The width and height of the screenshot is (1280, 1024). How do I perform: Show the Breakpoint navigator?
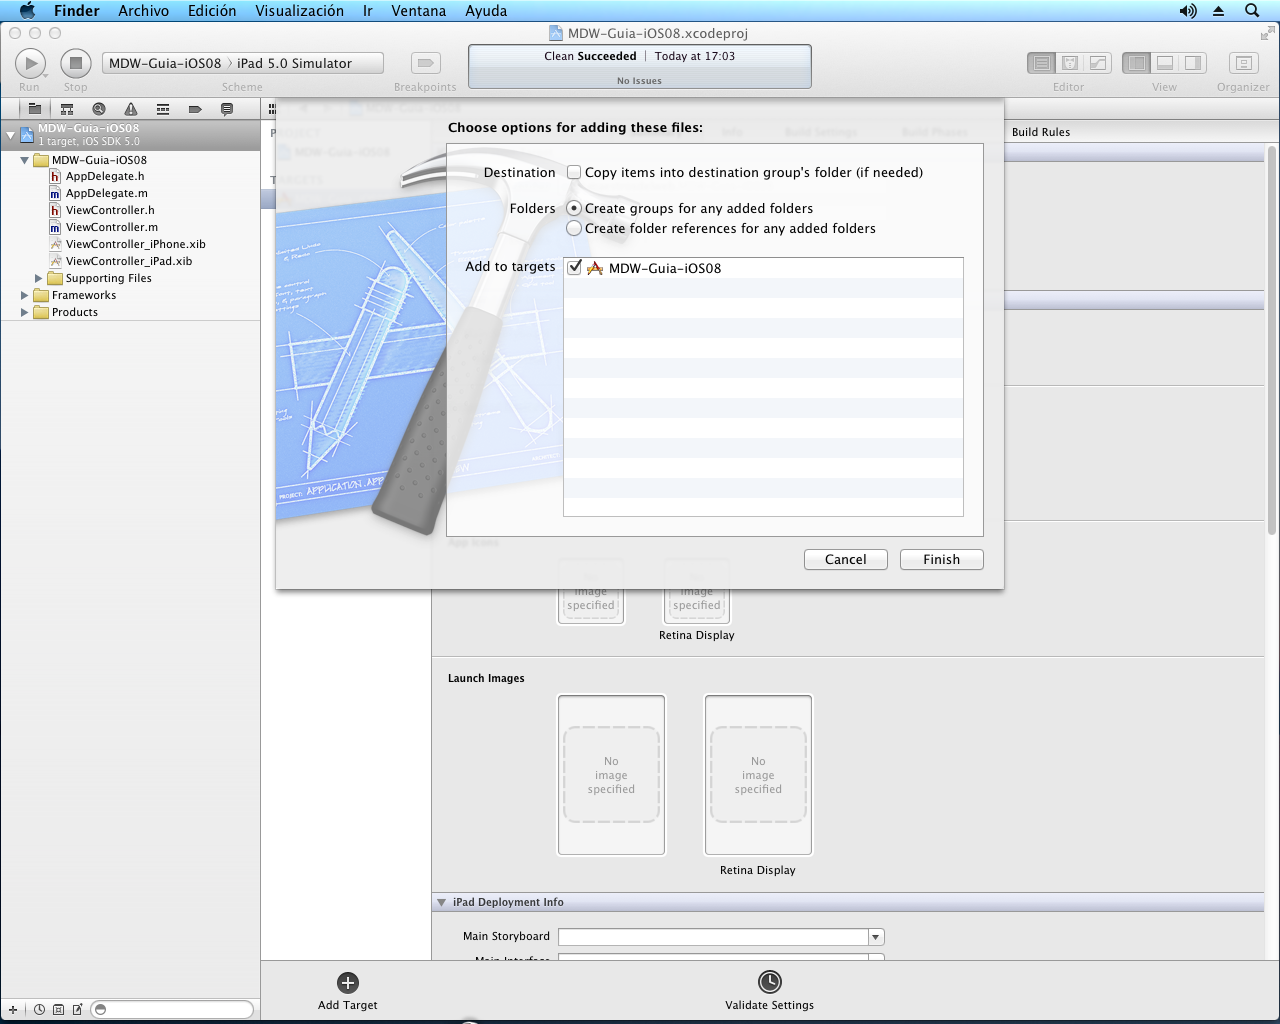(x=195, y=109)
